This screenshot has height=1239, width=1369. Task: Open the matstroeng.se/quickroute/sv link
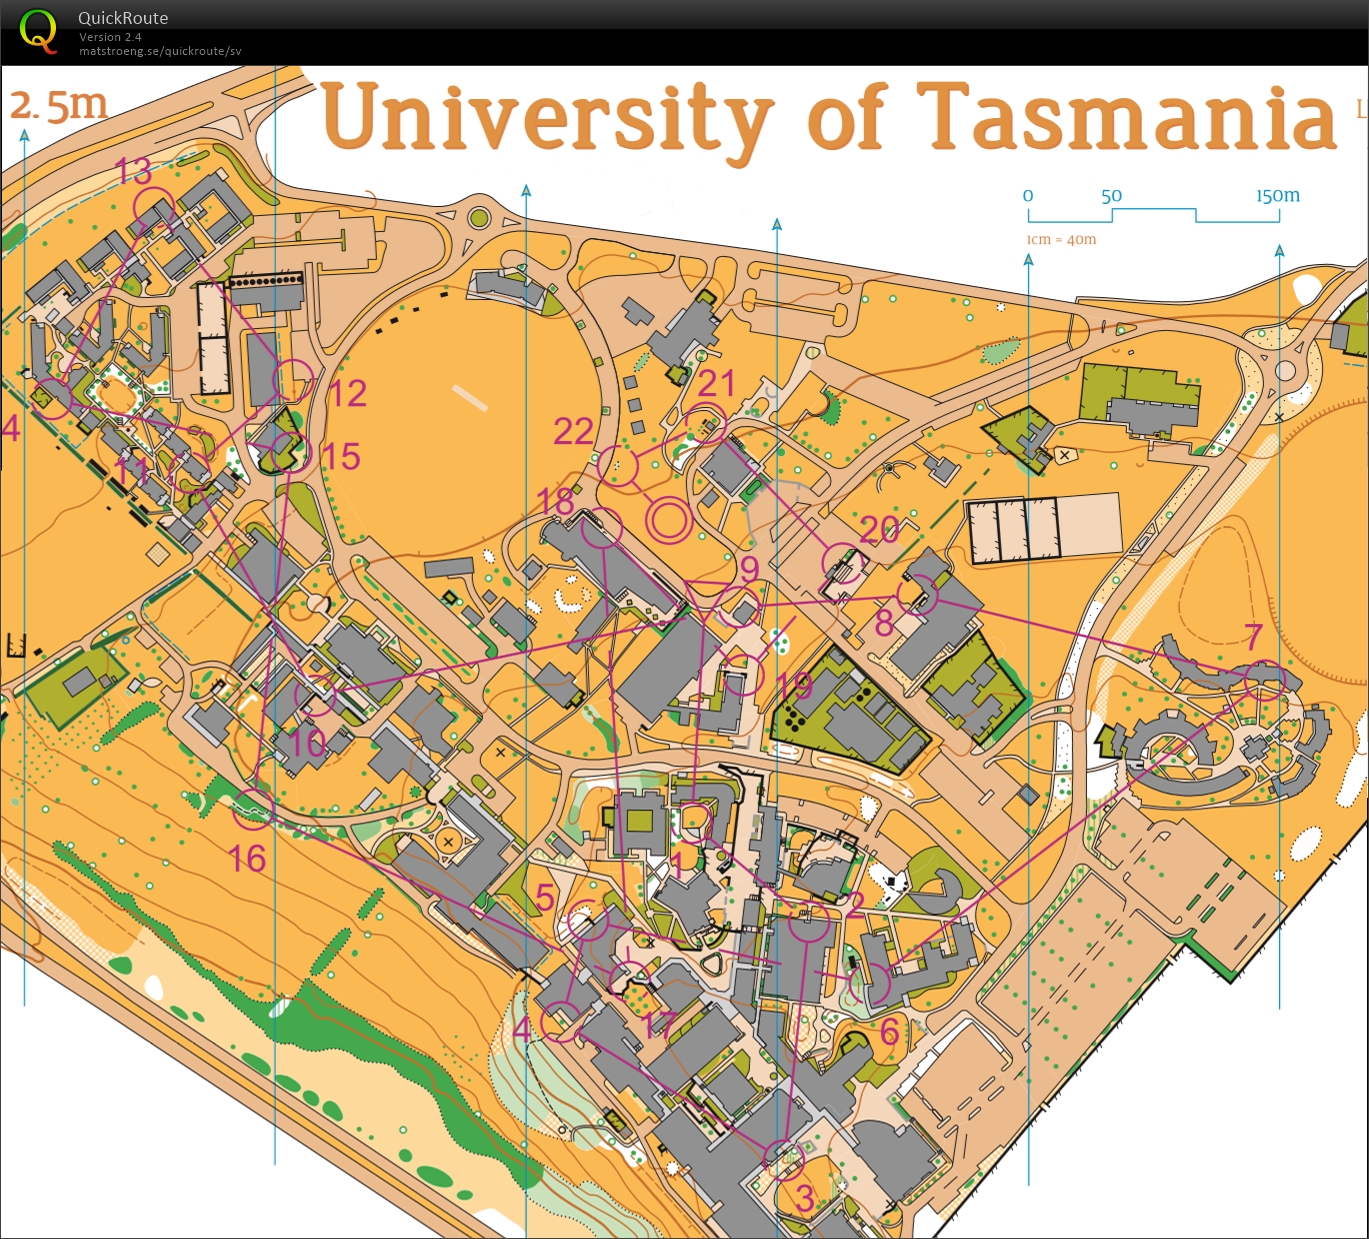point(160,51)
